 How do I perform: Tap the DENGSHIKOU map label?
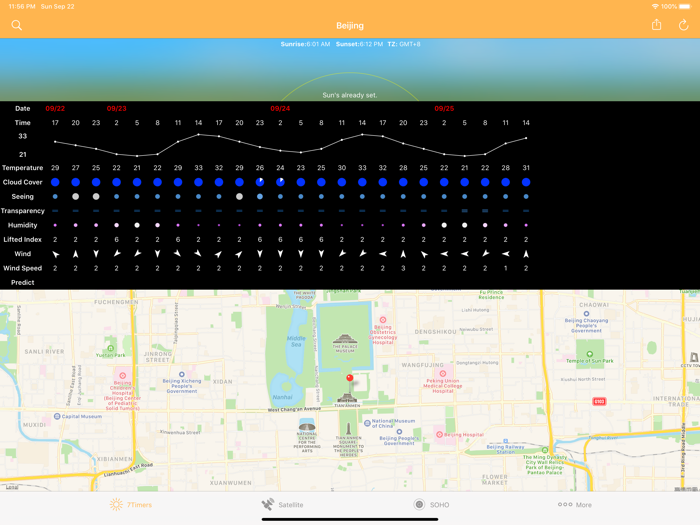(435, 332)
